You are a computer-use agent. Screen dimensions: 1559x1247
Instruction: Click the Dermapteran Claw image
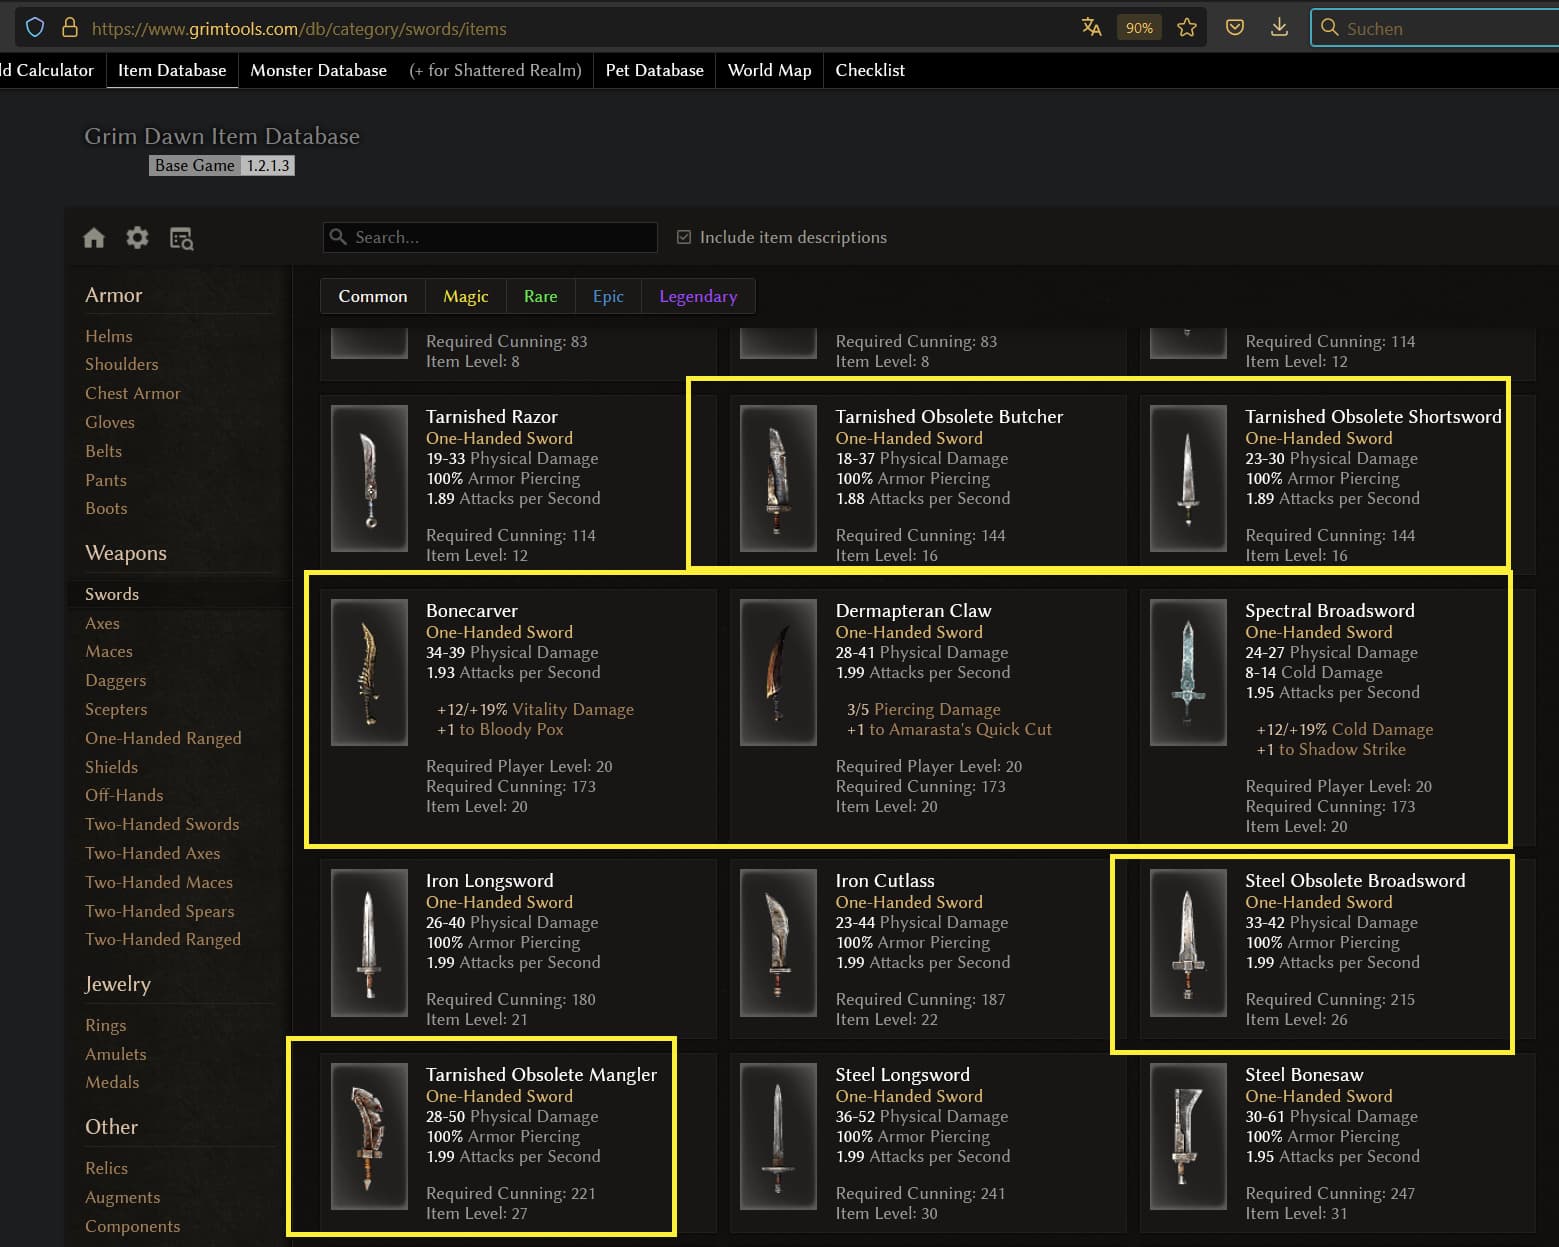click(x=778, y=672)
